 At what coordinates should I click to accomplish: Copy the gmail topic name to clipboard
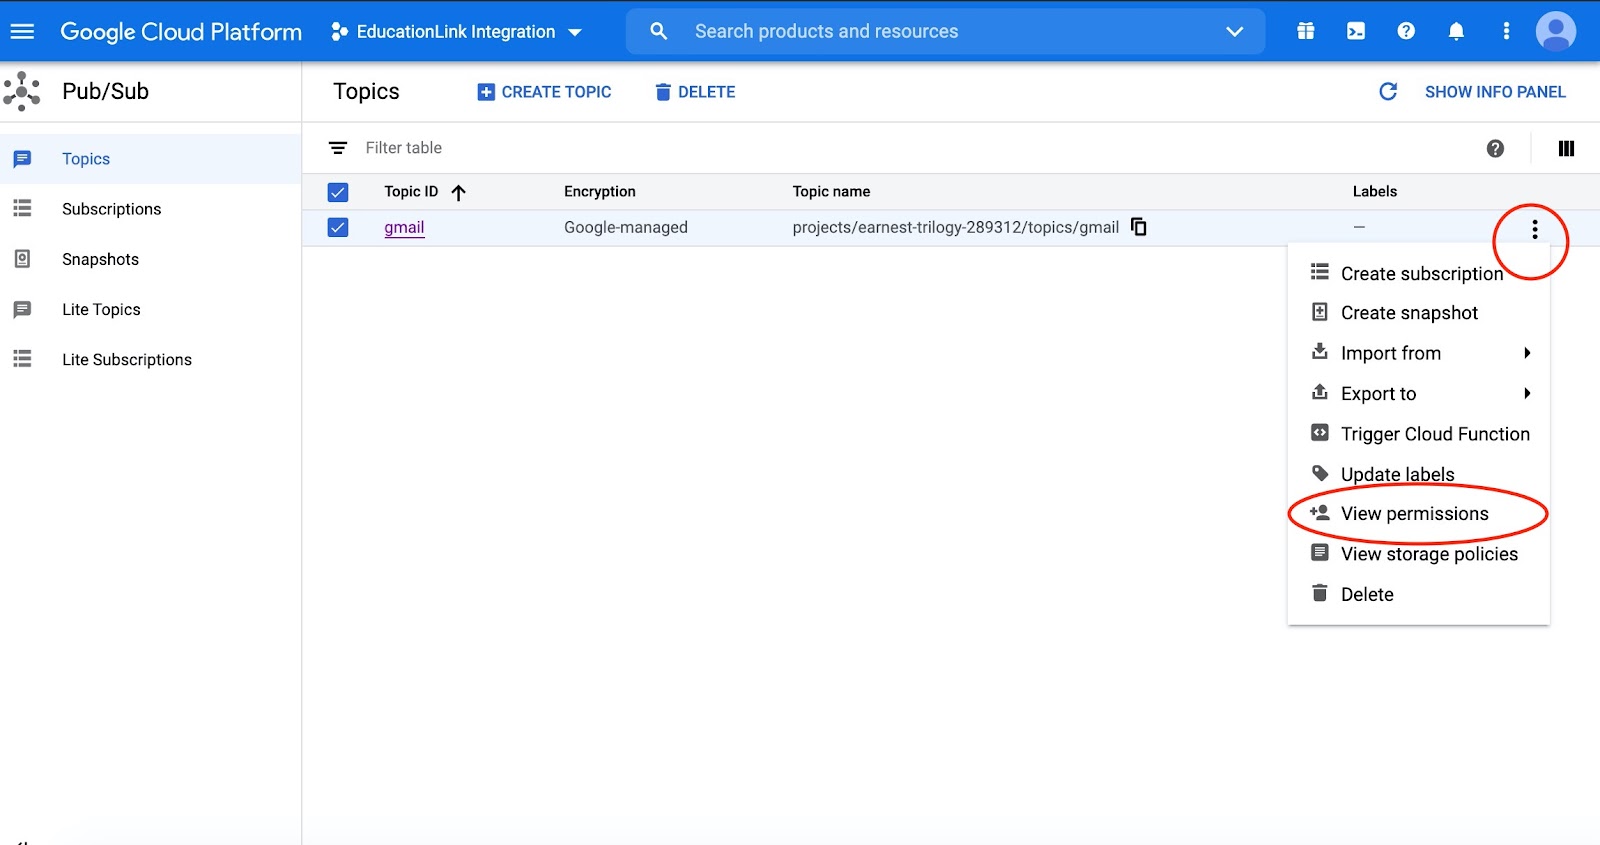point(1139,226)
